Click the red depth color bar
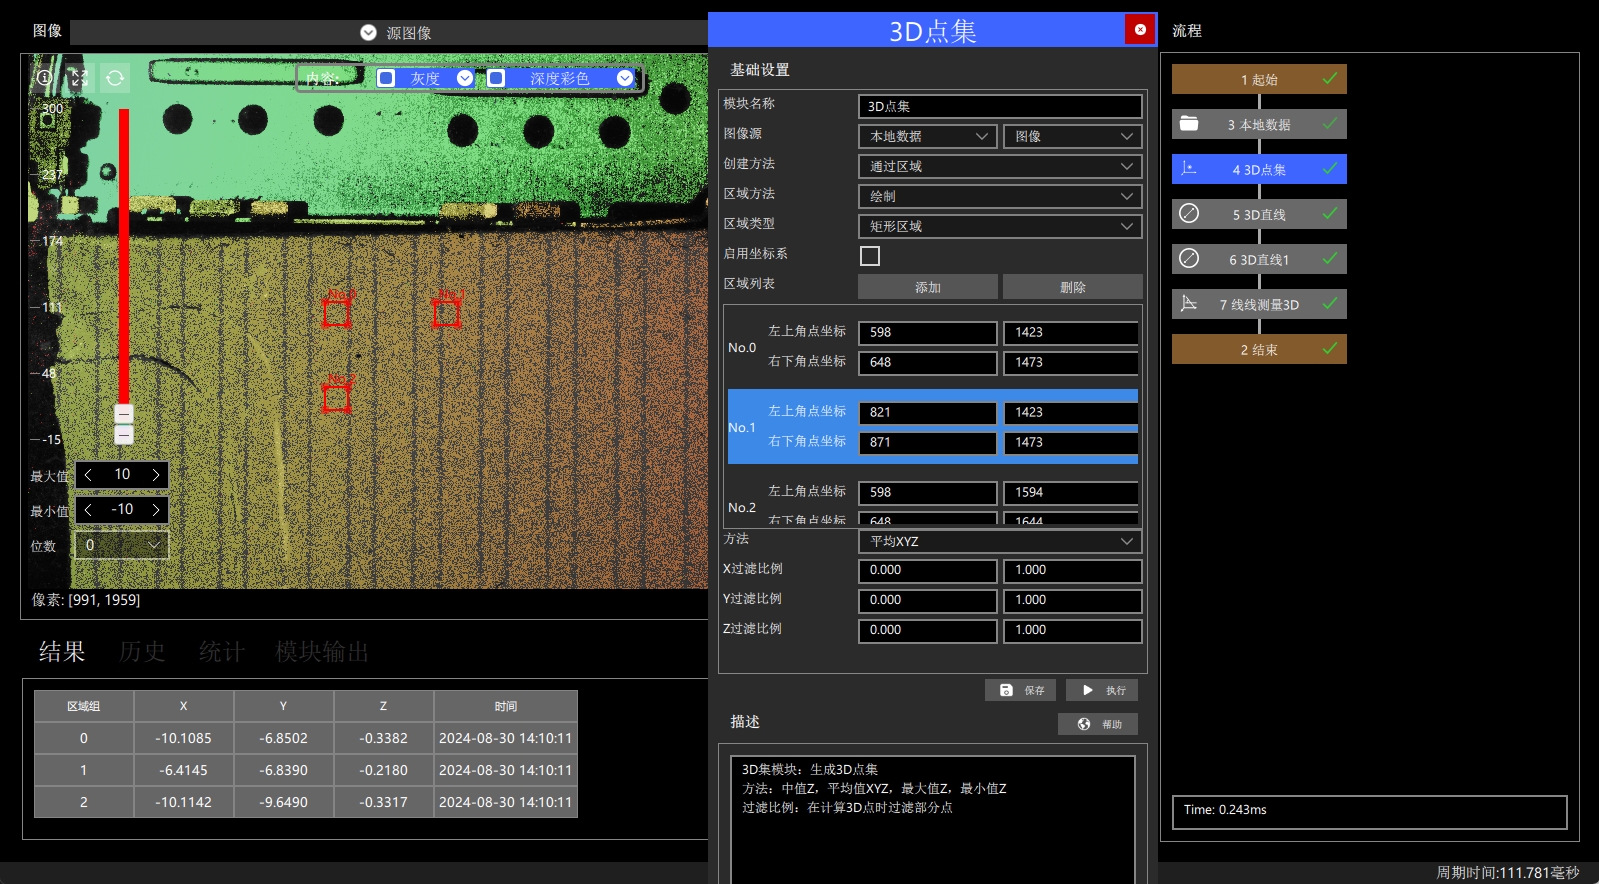This screenshot has width=1599, height=884. point(124,256)
